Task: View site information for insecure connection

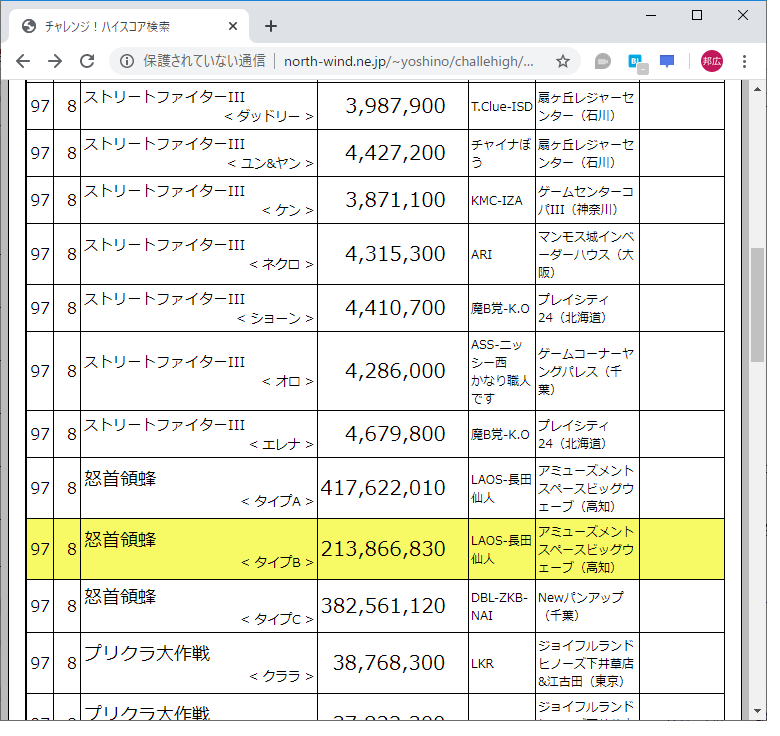Action: (127, 61)
